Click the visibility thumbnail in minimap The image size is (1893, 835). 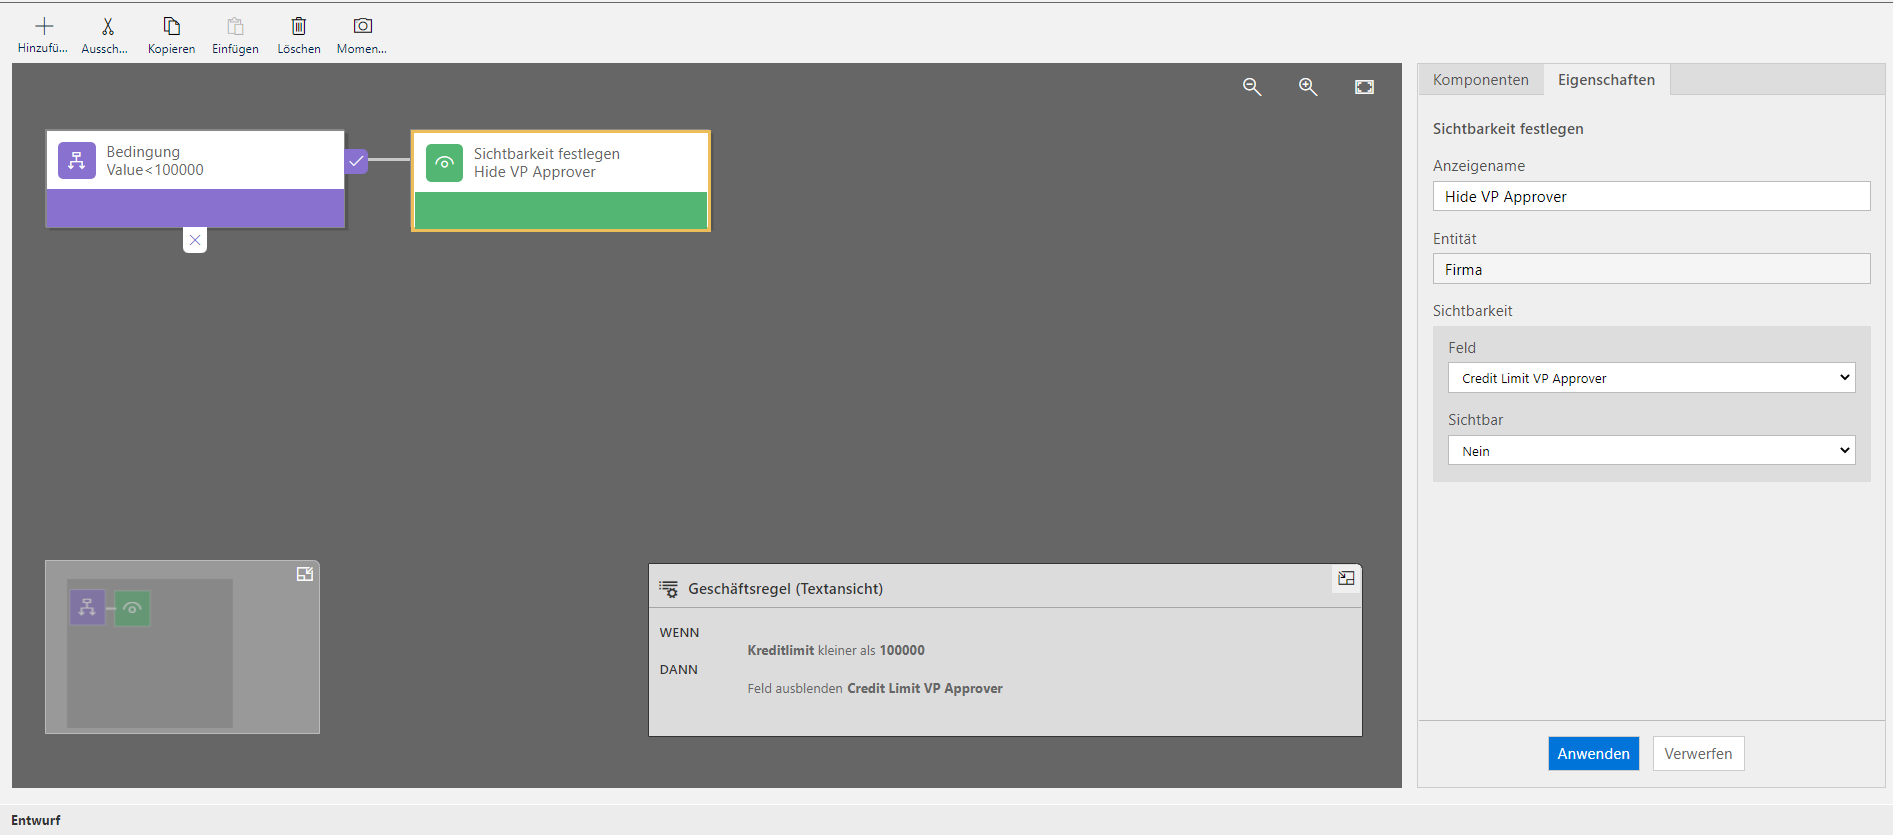(x=132, y=608)
